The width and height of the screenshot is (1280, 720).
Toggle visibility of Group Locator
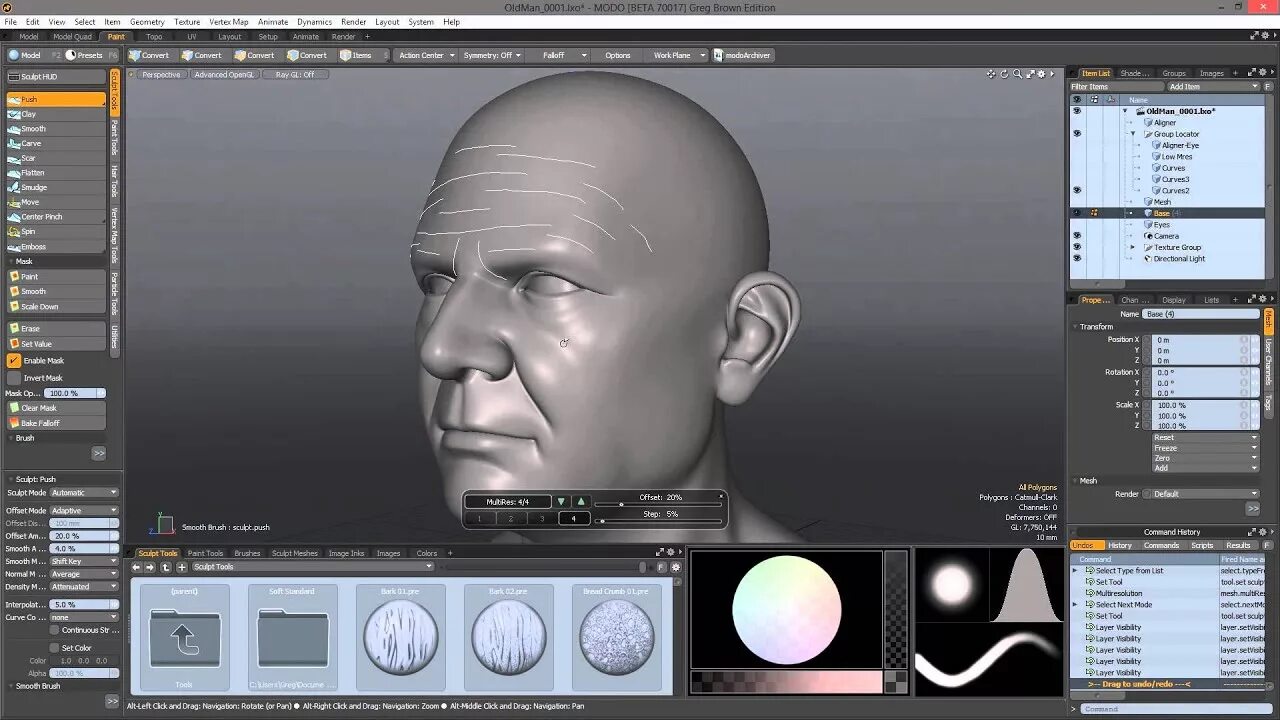click(1077, 134)
